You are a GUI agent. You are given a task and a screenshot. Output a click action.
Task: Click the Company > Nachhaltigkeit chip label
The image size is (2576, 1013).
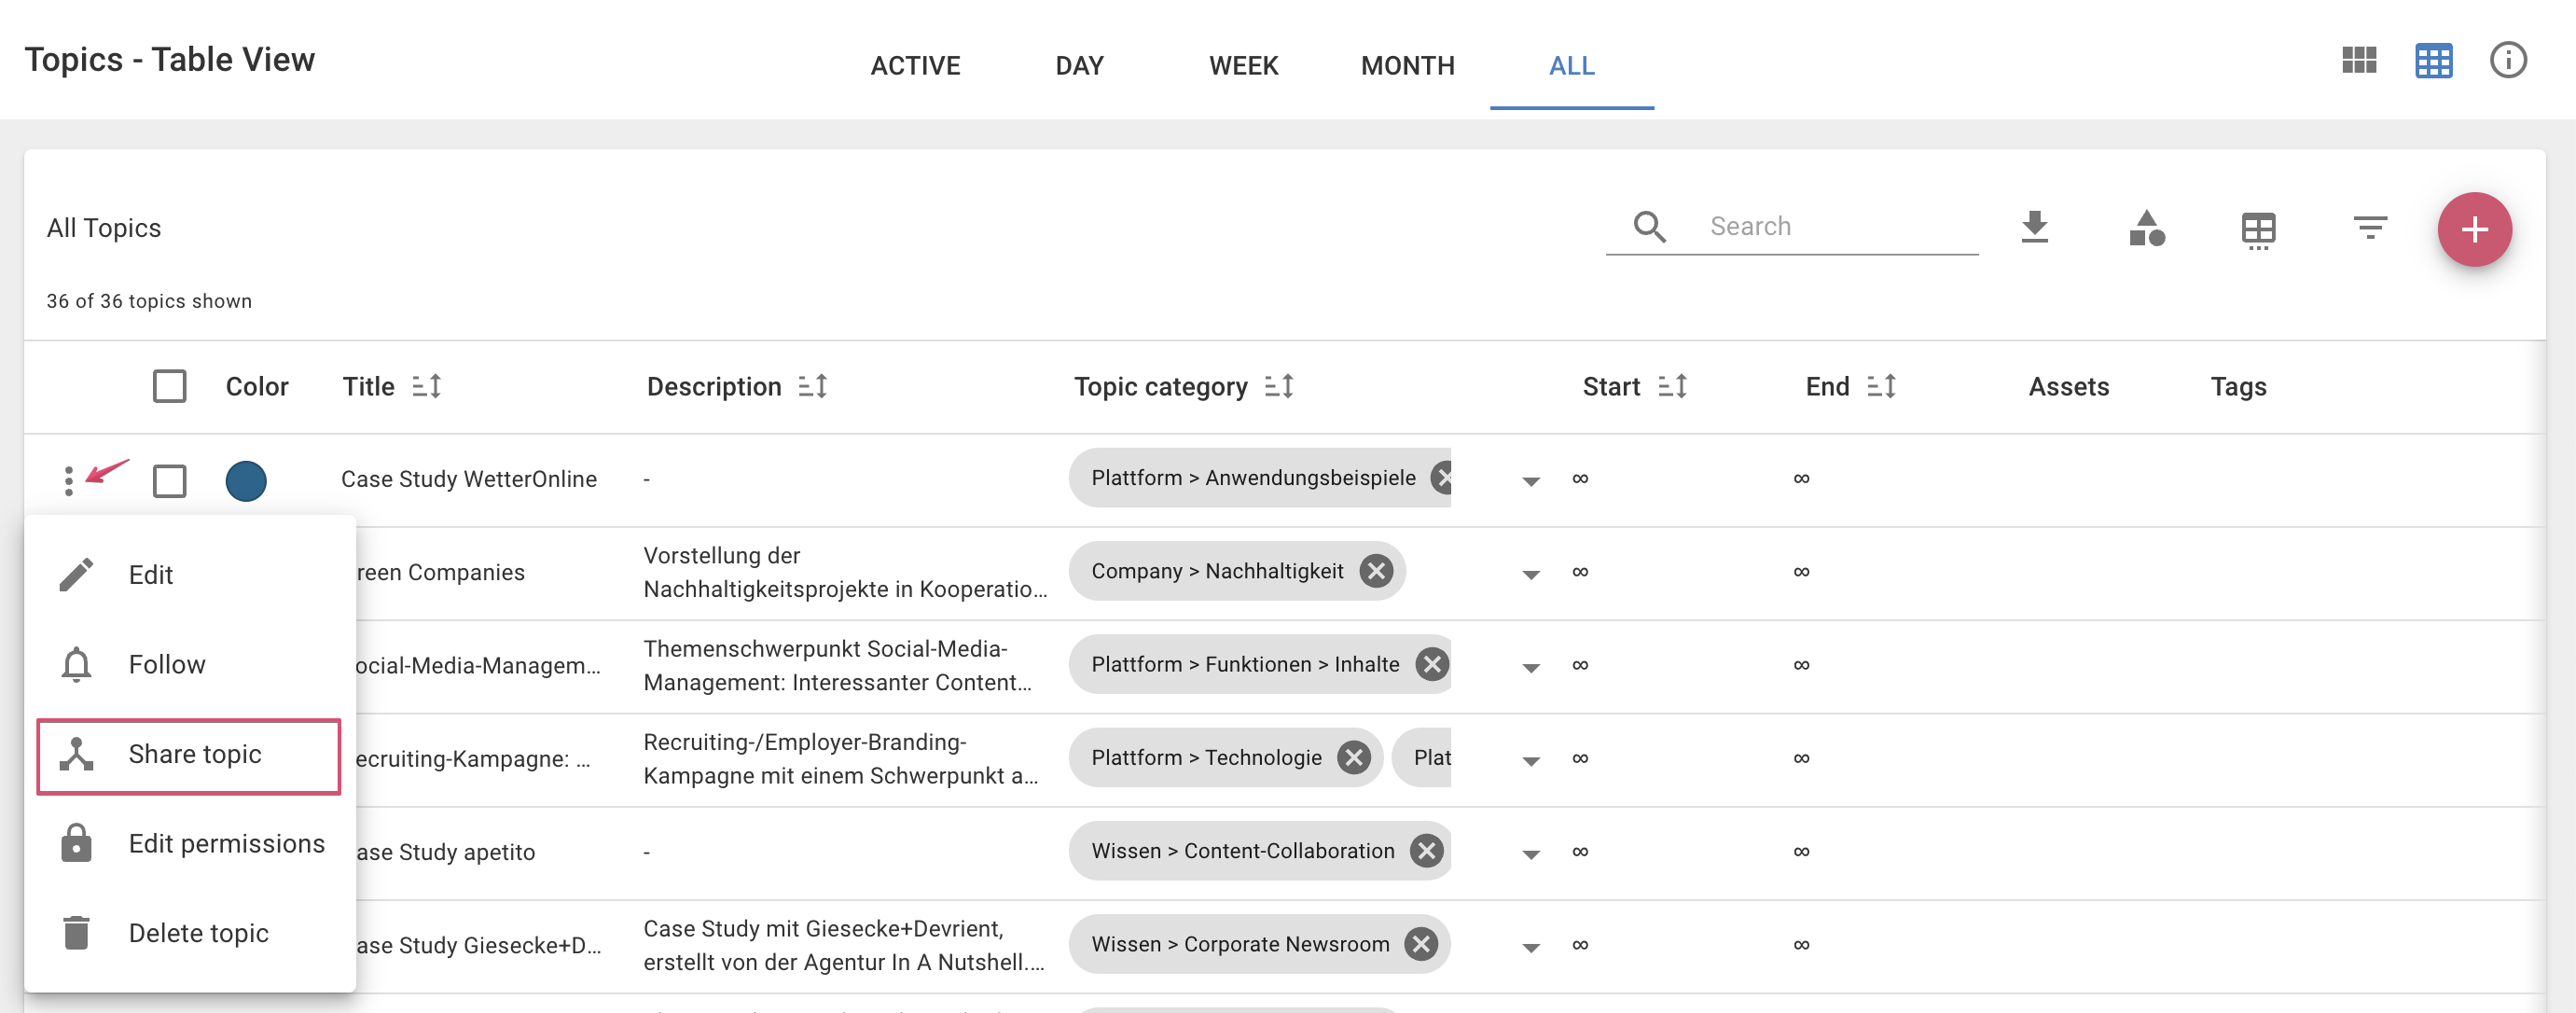coord(1217,571)
